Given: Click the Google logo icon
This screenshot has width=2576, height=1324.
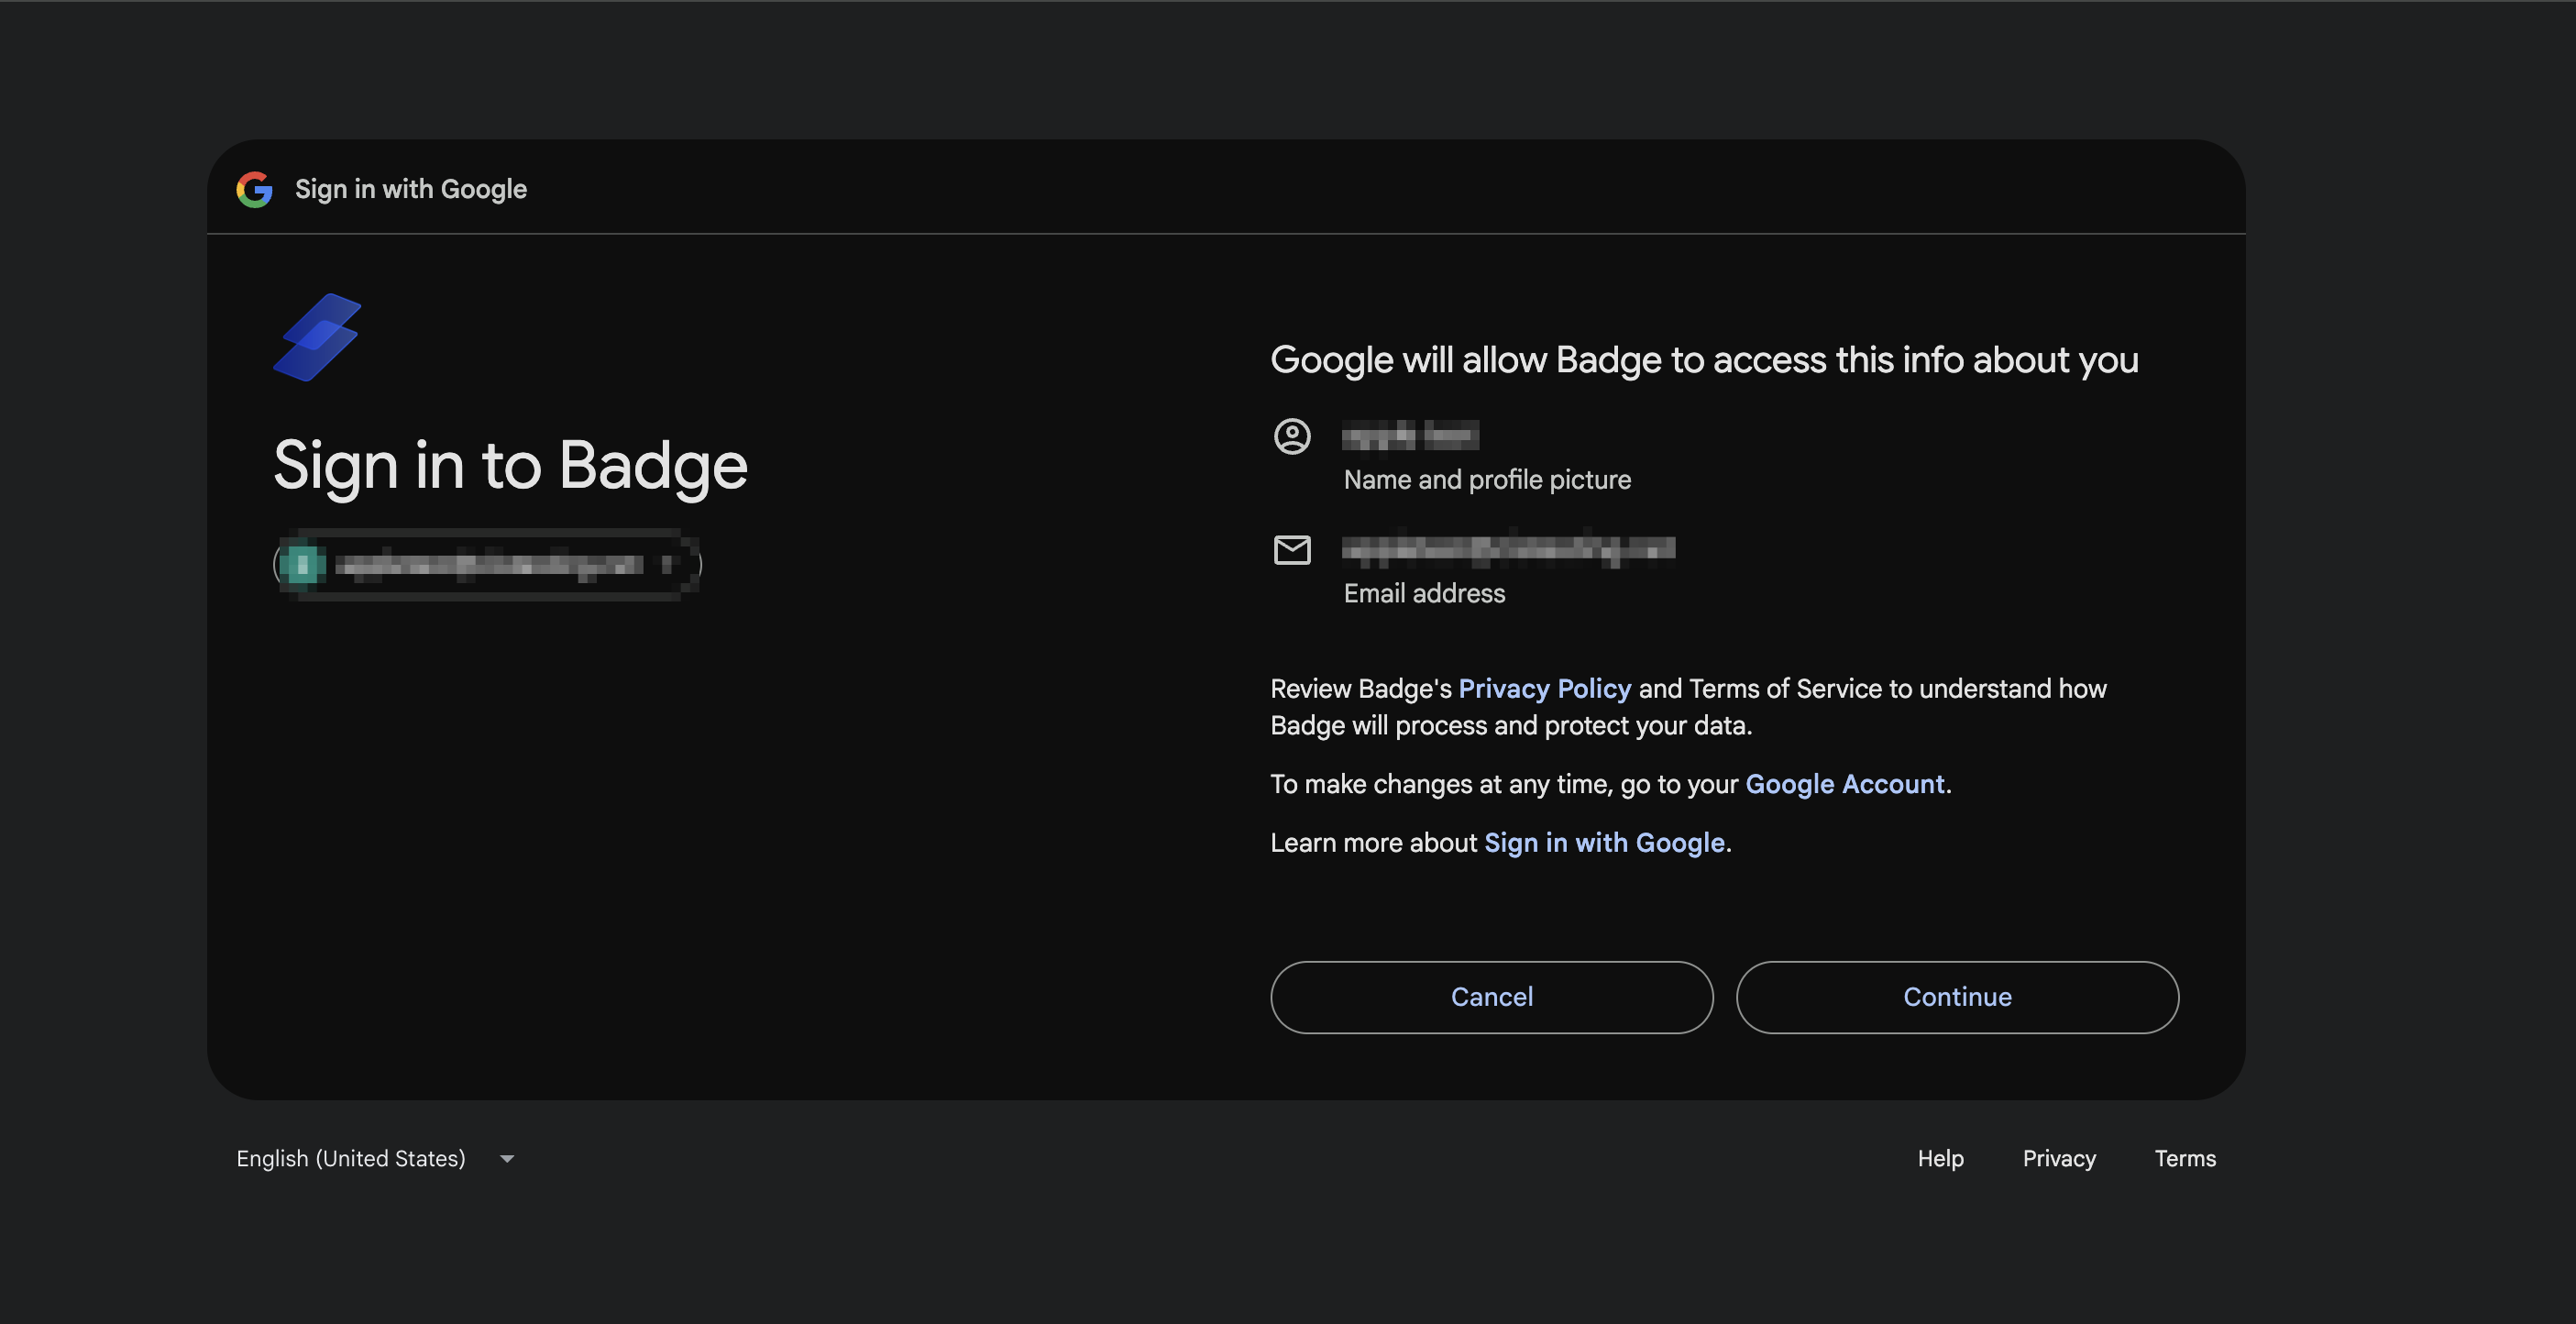Looking at the screenshot, I should (254, 189).
